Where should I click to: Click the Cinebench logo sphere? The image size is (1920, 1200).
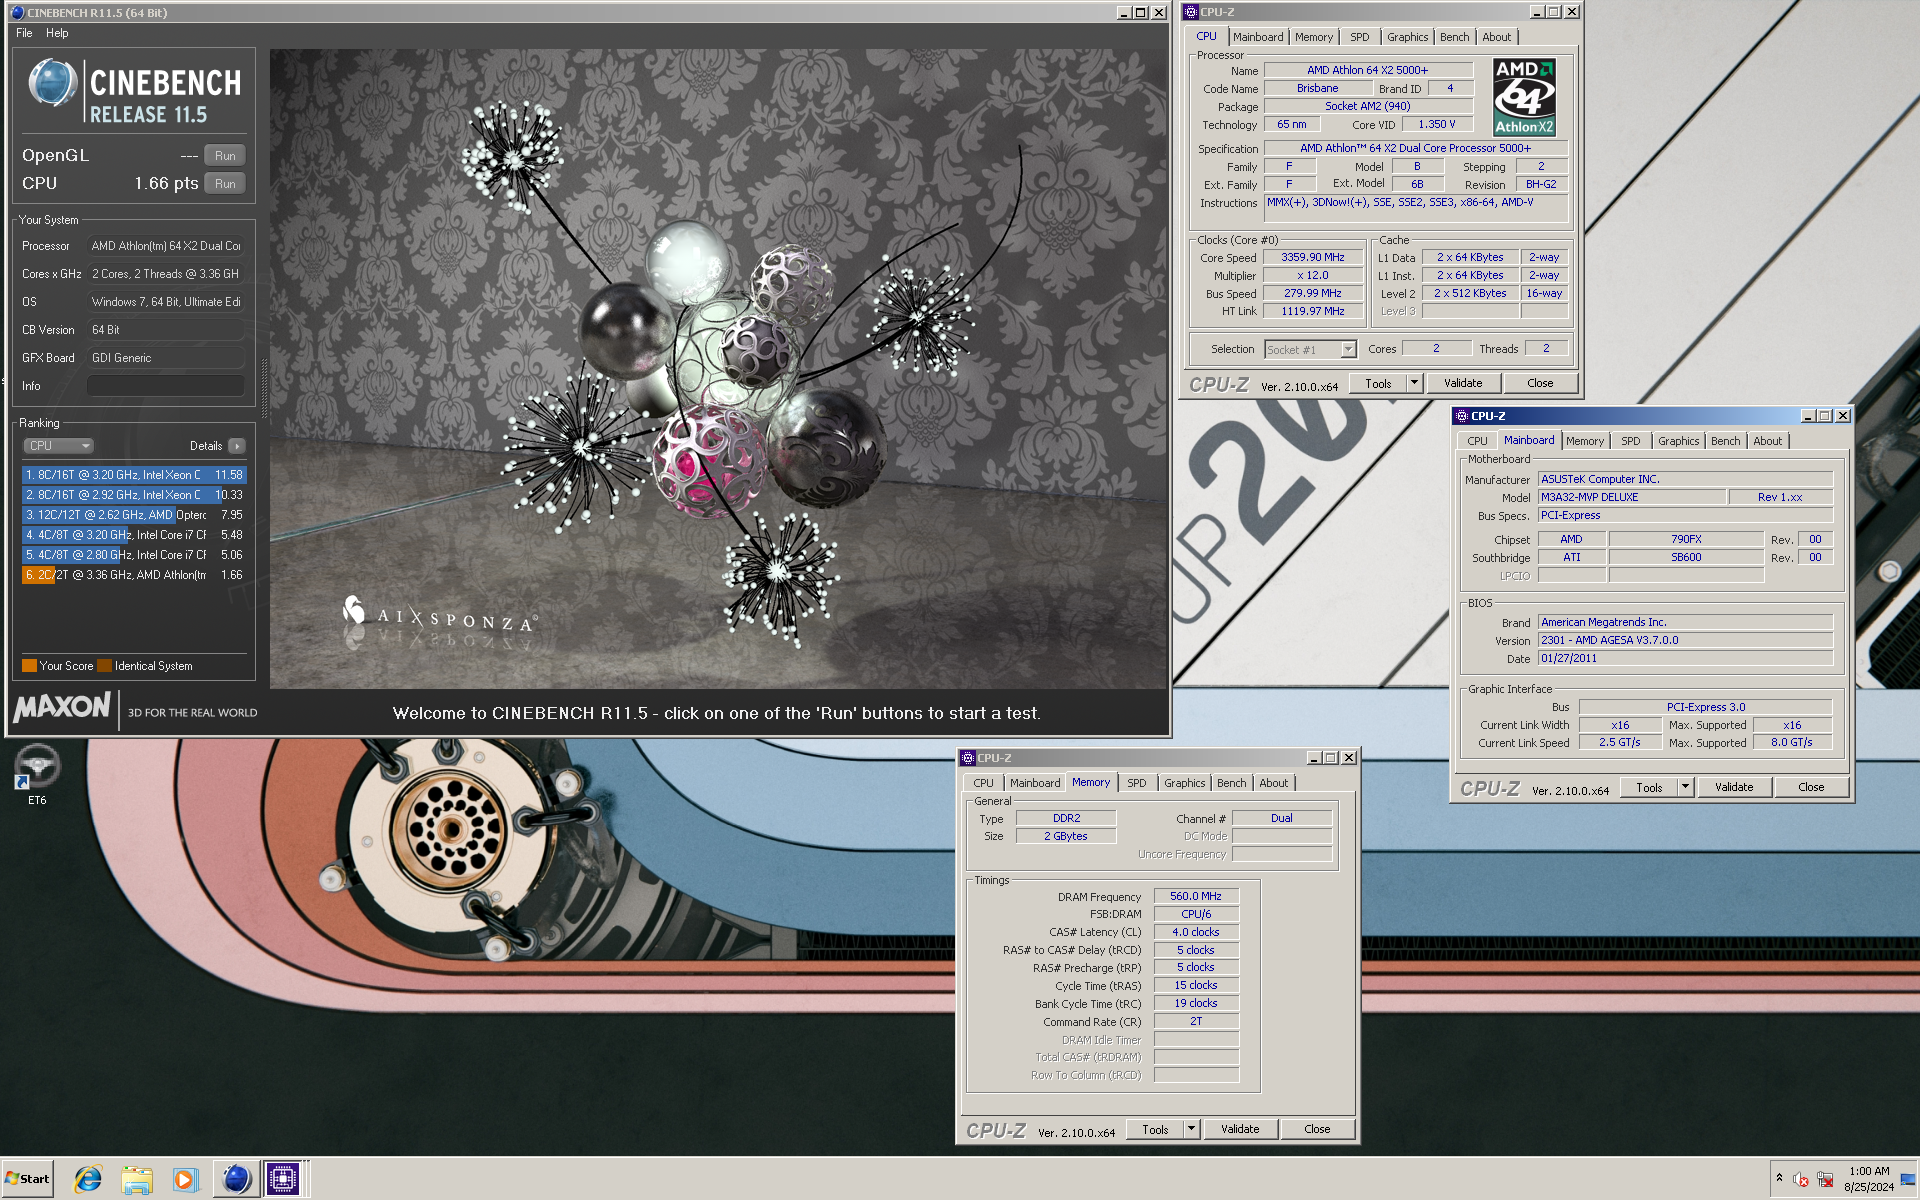[x=52, y=82]
